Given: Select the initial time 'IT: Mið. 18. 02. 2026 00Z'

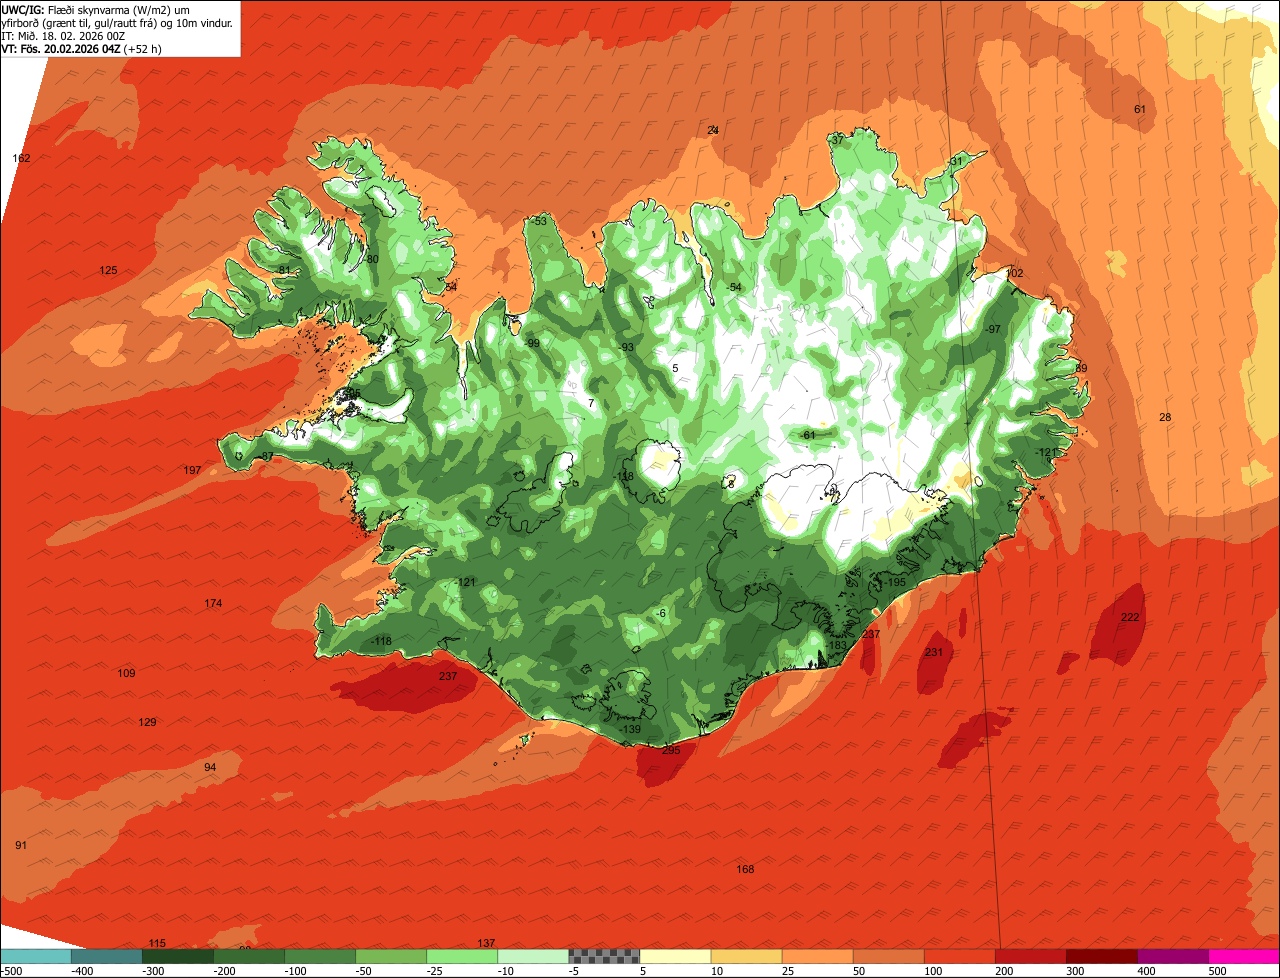Looking at the screenshot, I should click(x=65, y=35).
